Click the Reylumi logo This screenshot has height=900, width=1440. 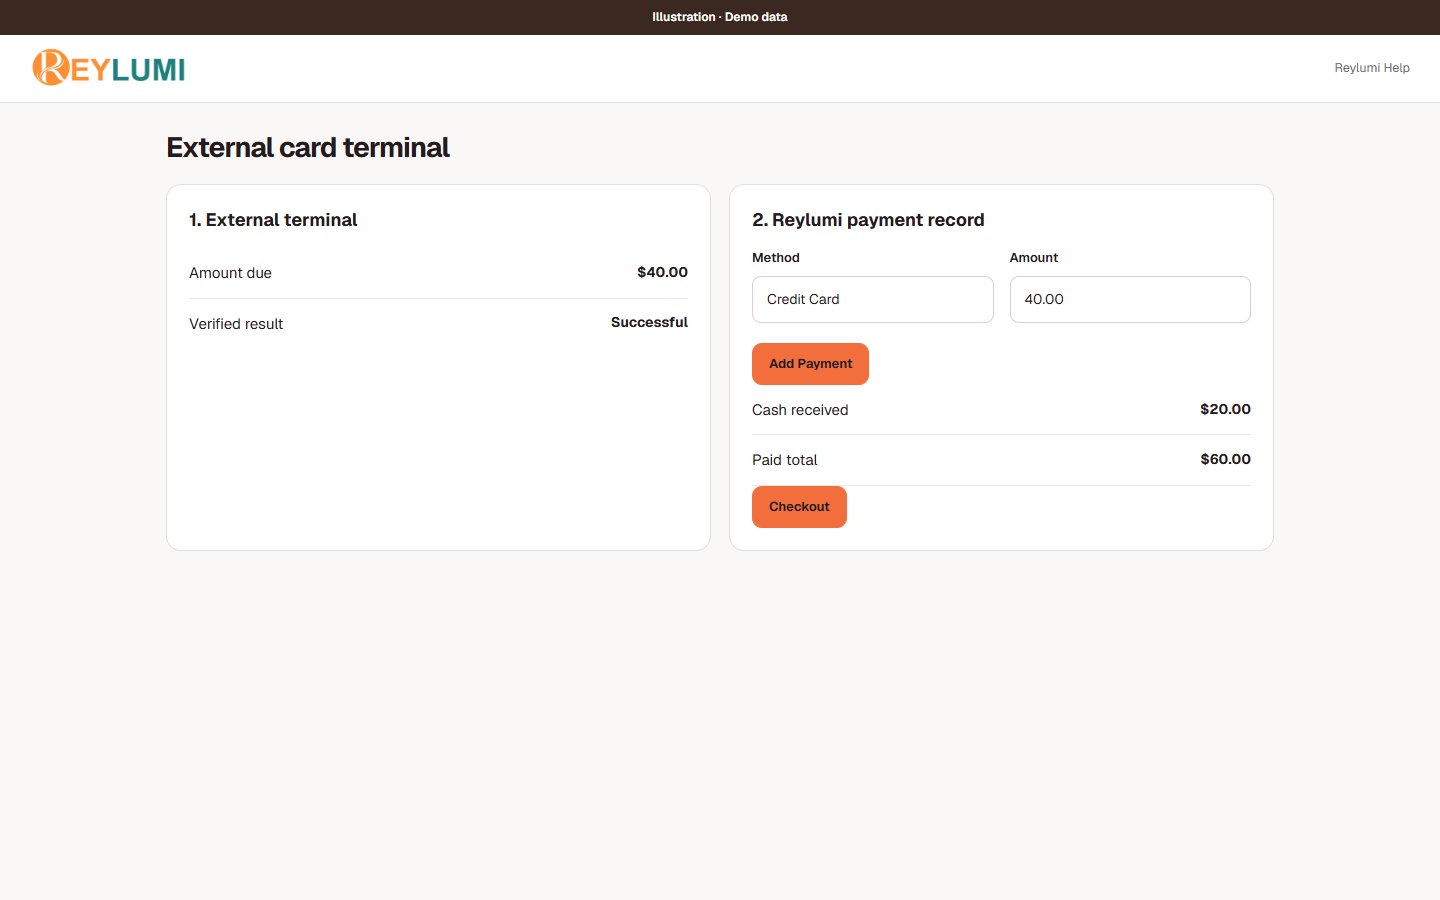click(x=109, y=68)
